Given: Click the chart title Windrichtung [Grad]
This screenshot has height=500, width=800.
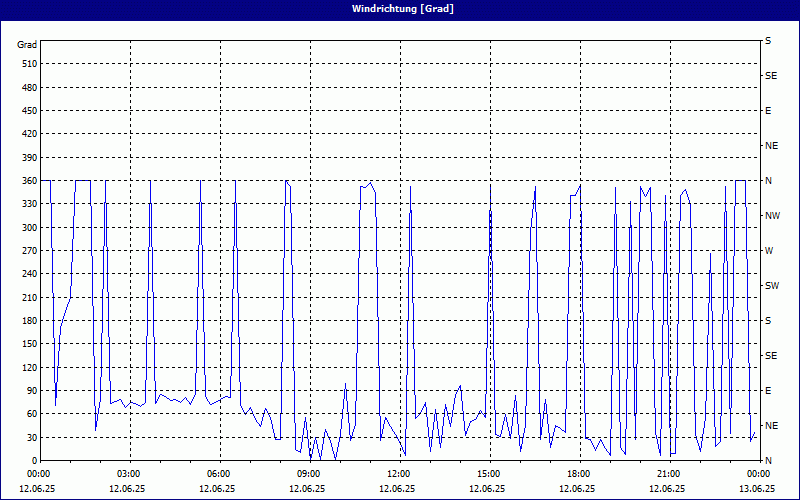Looking at the screenshot, I should point(399,9).
